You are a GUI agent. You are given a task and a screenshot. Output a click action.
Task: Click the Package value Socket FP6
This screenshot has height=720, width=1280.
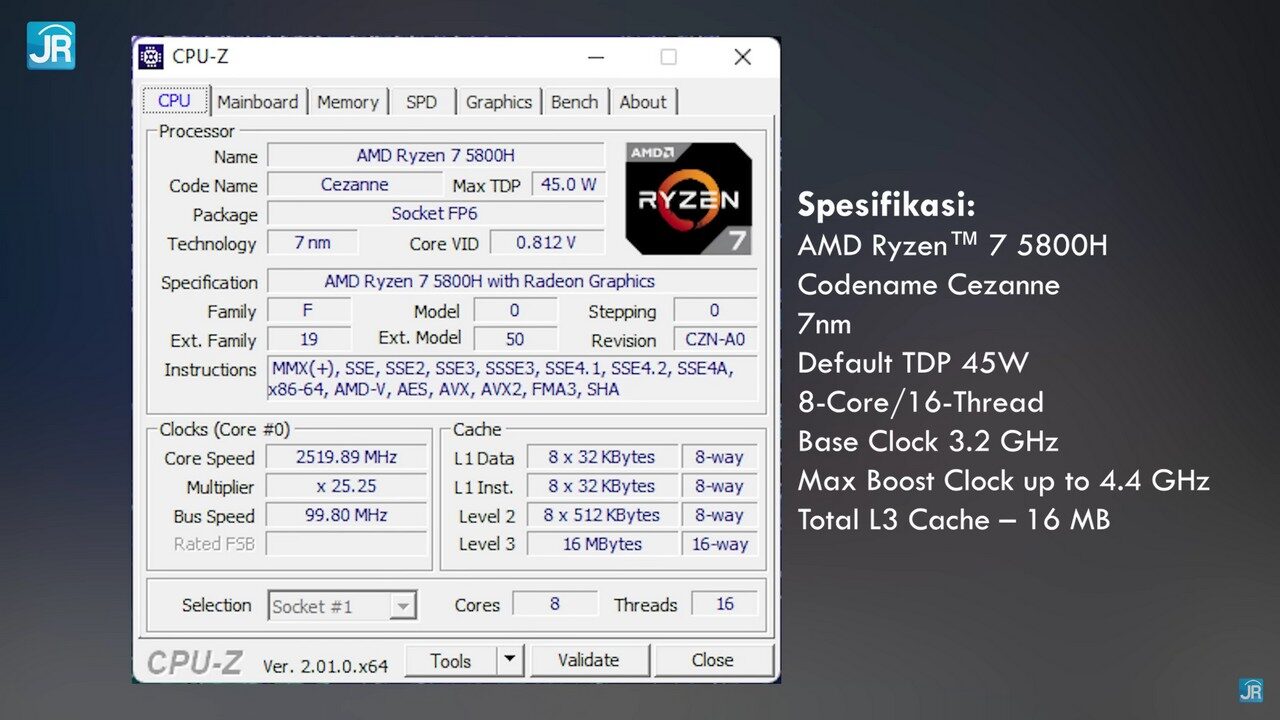point(436,214)
